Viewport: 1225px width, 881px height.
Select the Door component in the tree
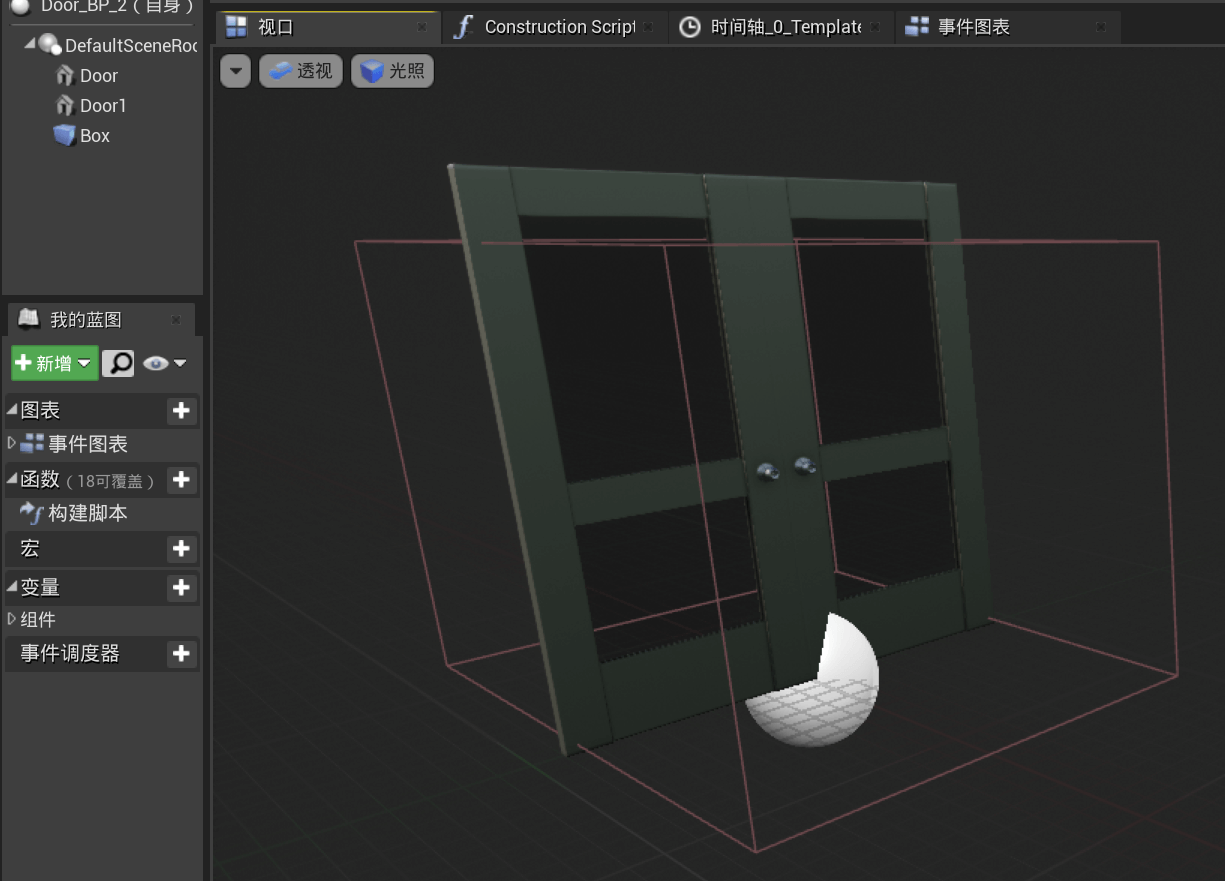tap(99, 76)
